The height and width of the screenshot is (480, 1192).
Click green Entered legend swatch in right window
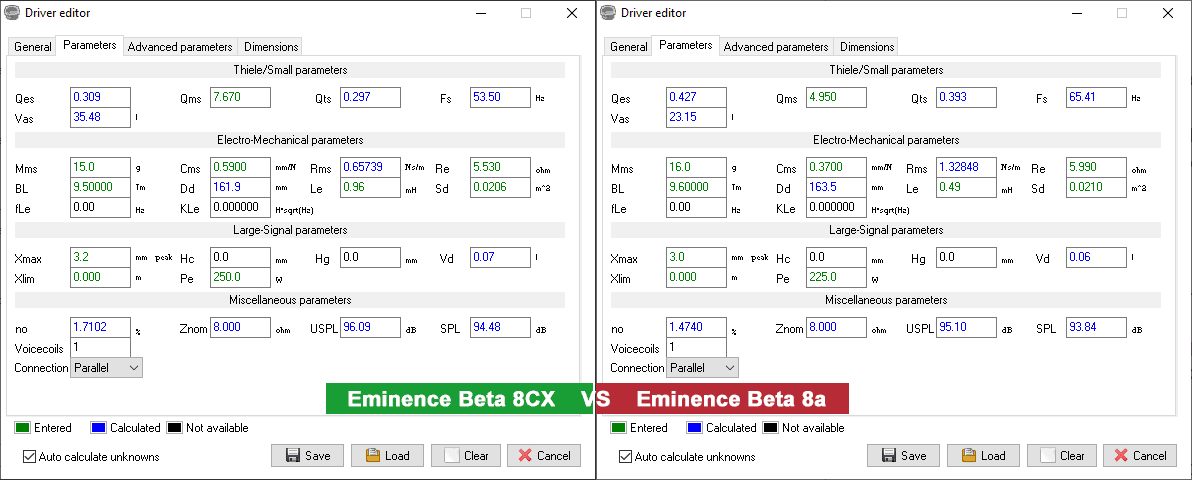pos(619,428)
